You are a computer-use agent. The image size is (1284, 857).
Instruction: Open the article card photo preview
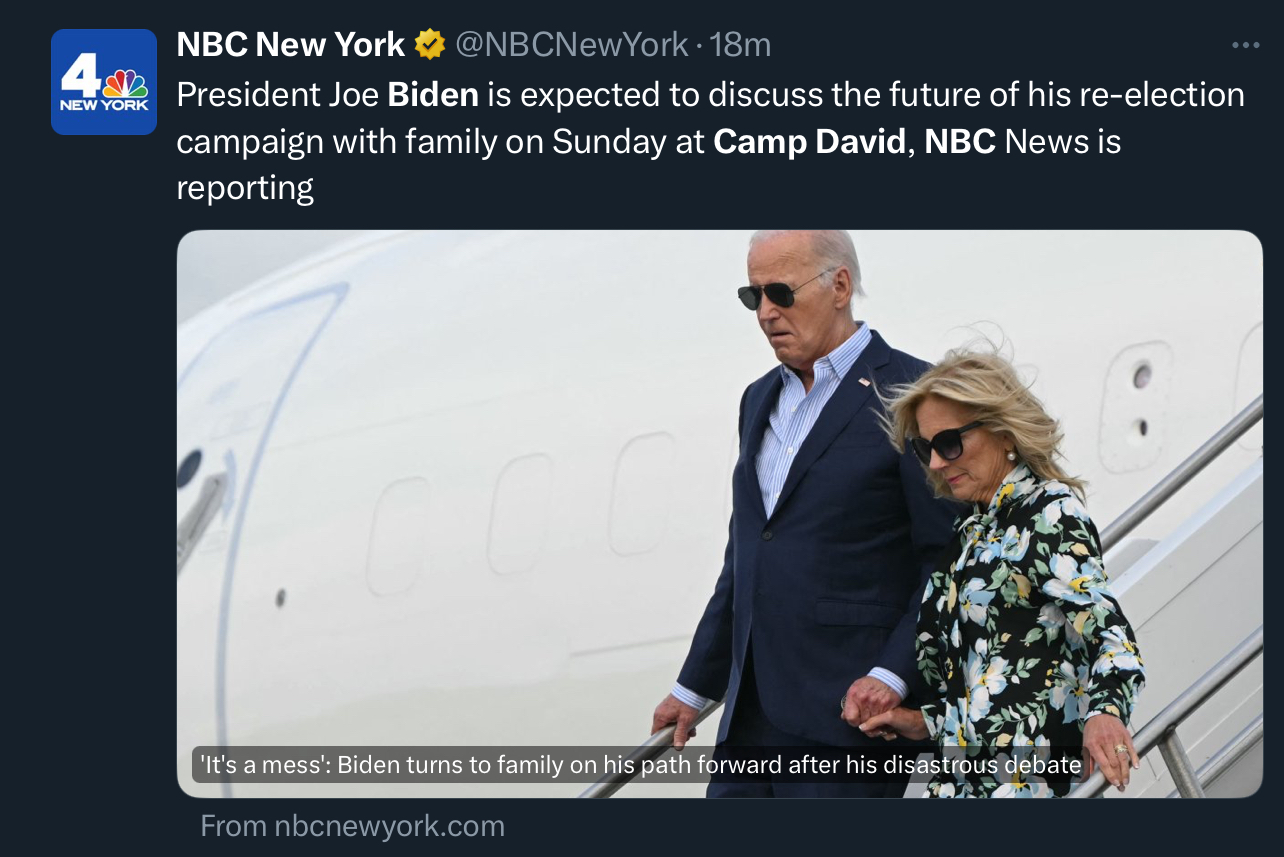pos(720,514)
